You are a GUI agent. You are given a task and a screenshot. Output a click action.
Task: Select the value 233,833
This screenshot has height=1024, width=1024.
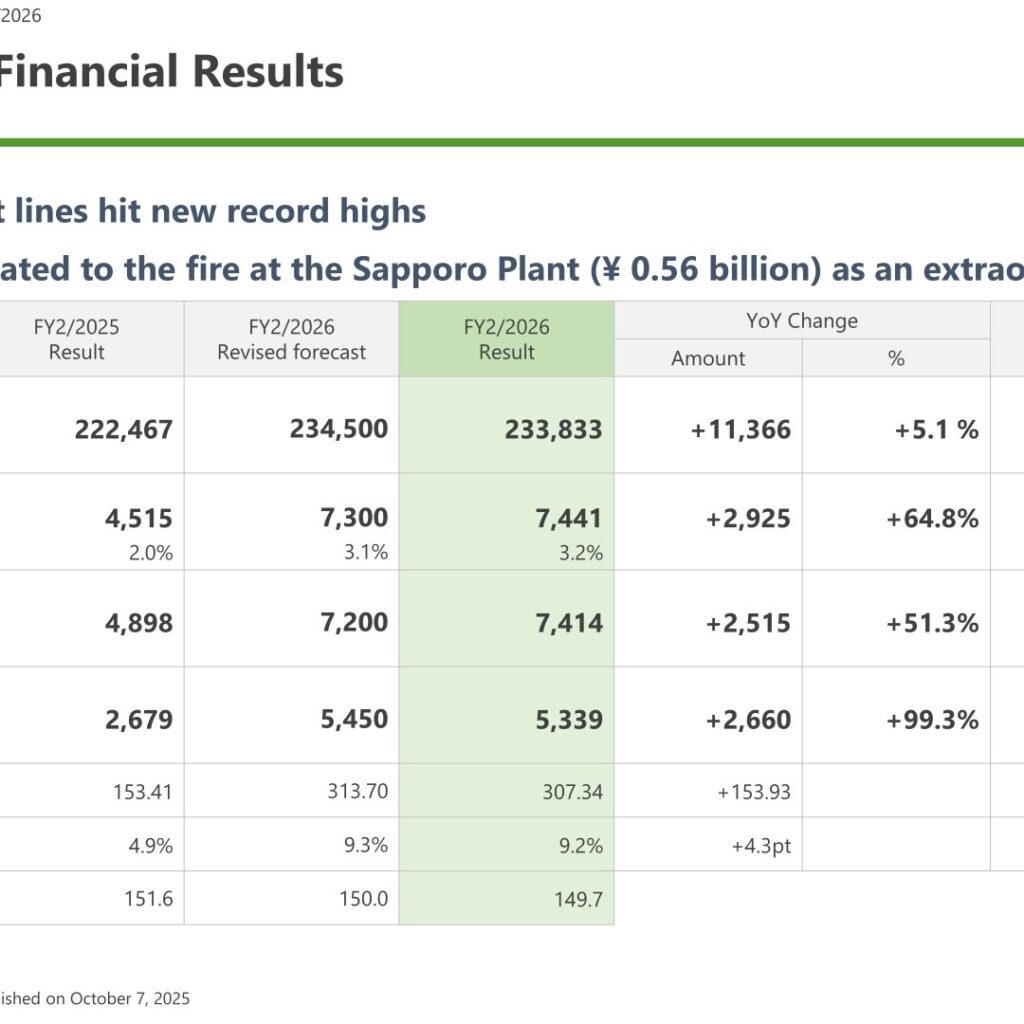pos(554,429)
